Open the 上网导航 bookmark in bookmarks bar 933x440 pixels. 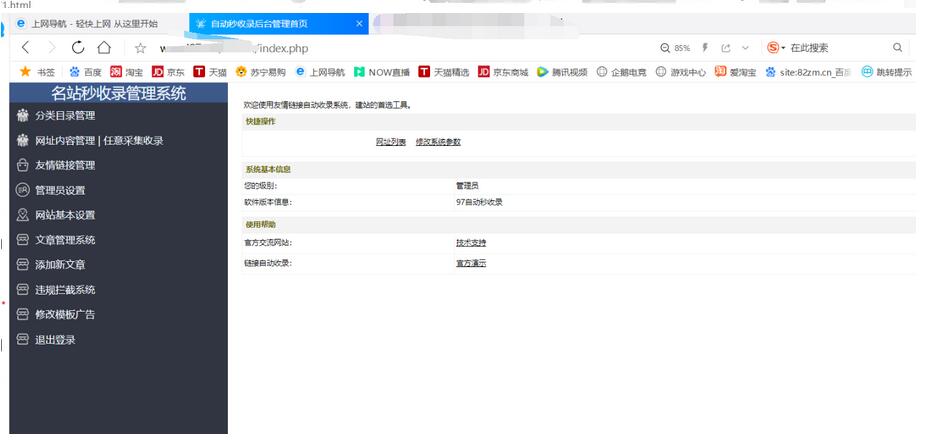click(x=320, y=72)
